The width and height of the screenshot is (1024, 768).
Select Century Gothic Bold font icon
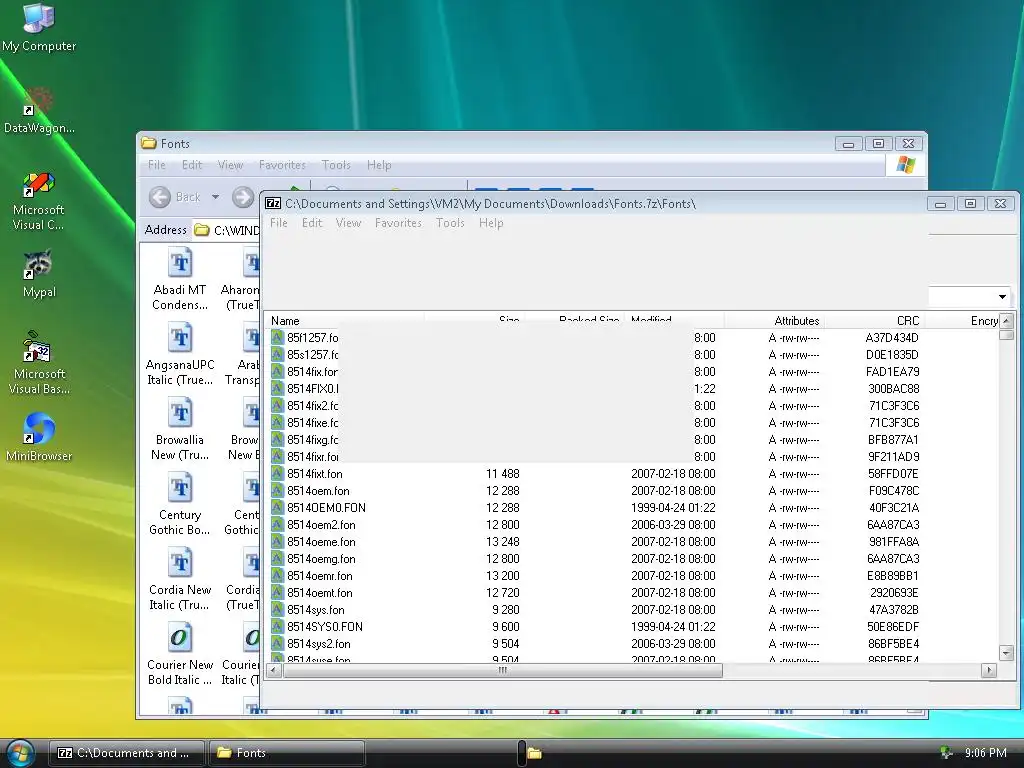180,505
